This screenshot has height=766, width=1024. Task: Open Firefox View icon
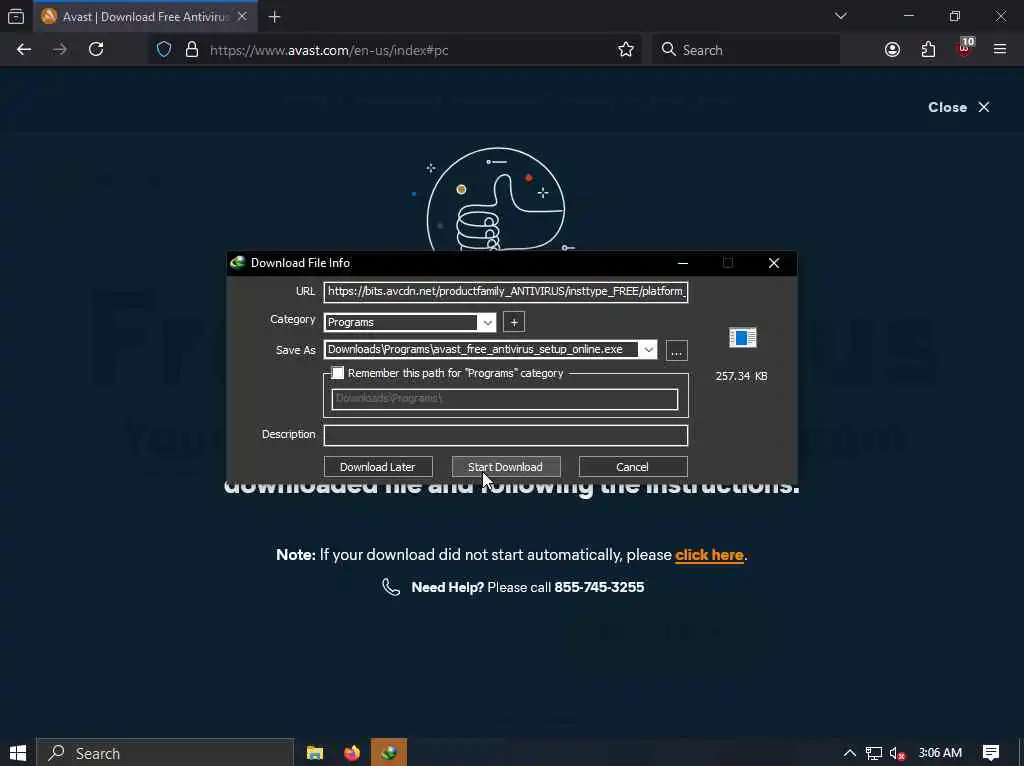[x=16, y=16]
